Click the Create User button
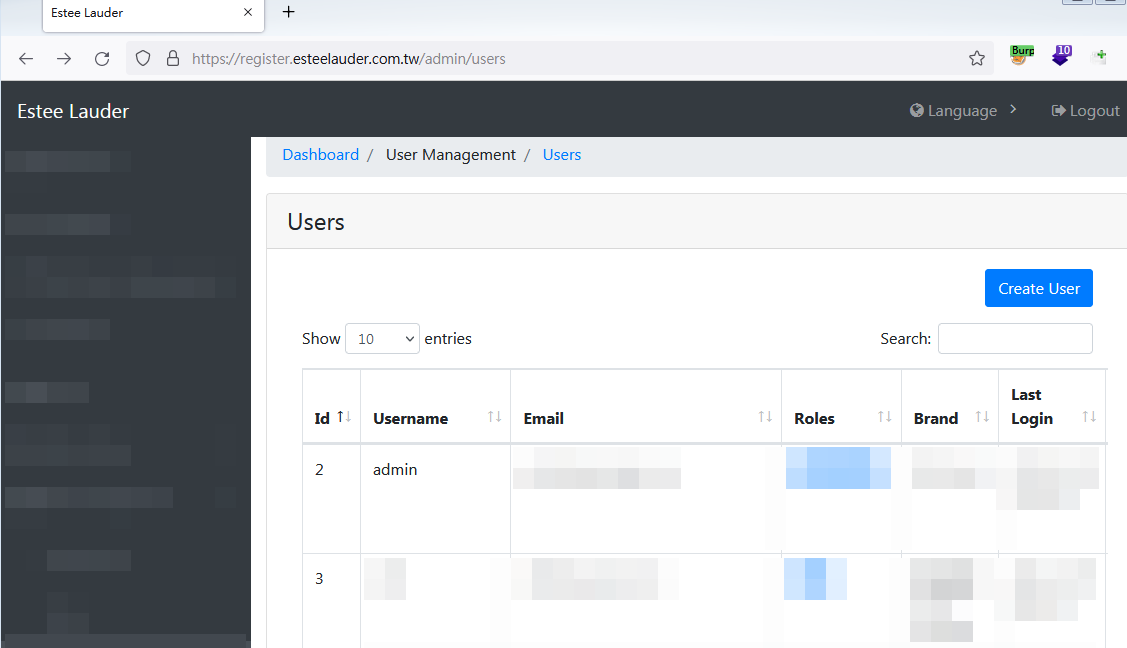This screenshot has height=648, width=1127. pos(1039,288)
